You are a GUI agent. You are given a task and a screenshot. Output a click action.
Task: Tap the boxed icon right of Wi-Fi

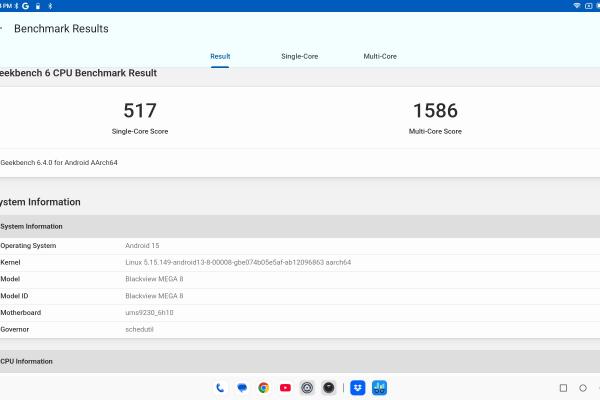[x=589, y=6]
